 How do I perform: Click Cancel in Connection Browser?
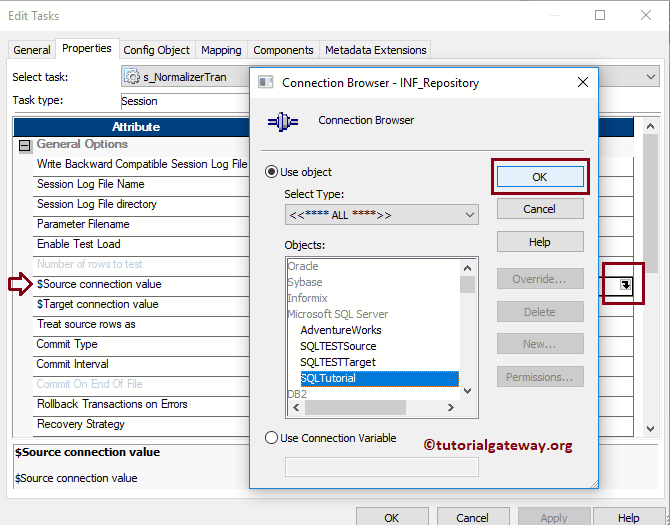point(540,209)
